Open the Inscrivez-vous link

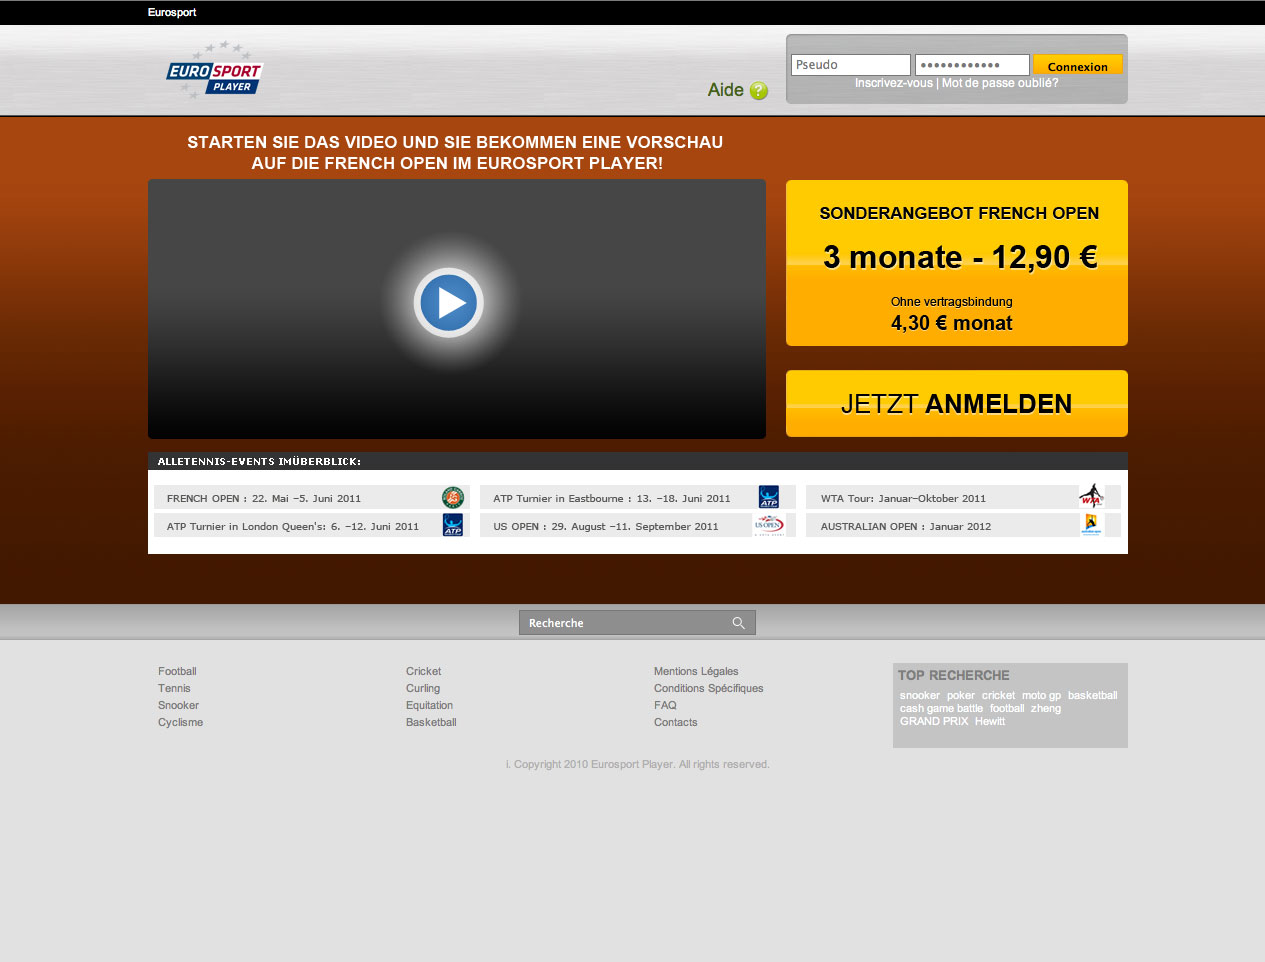[x=893, y=83]
